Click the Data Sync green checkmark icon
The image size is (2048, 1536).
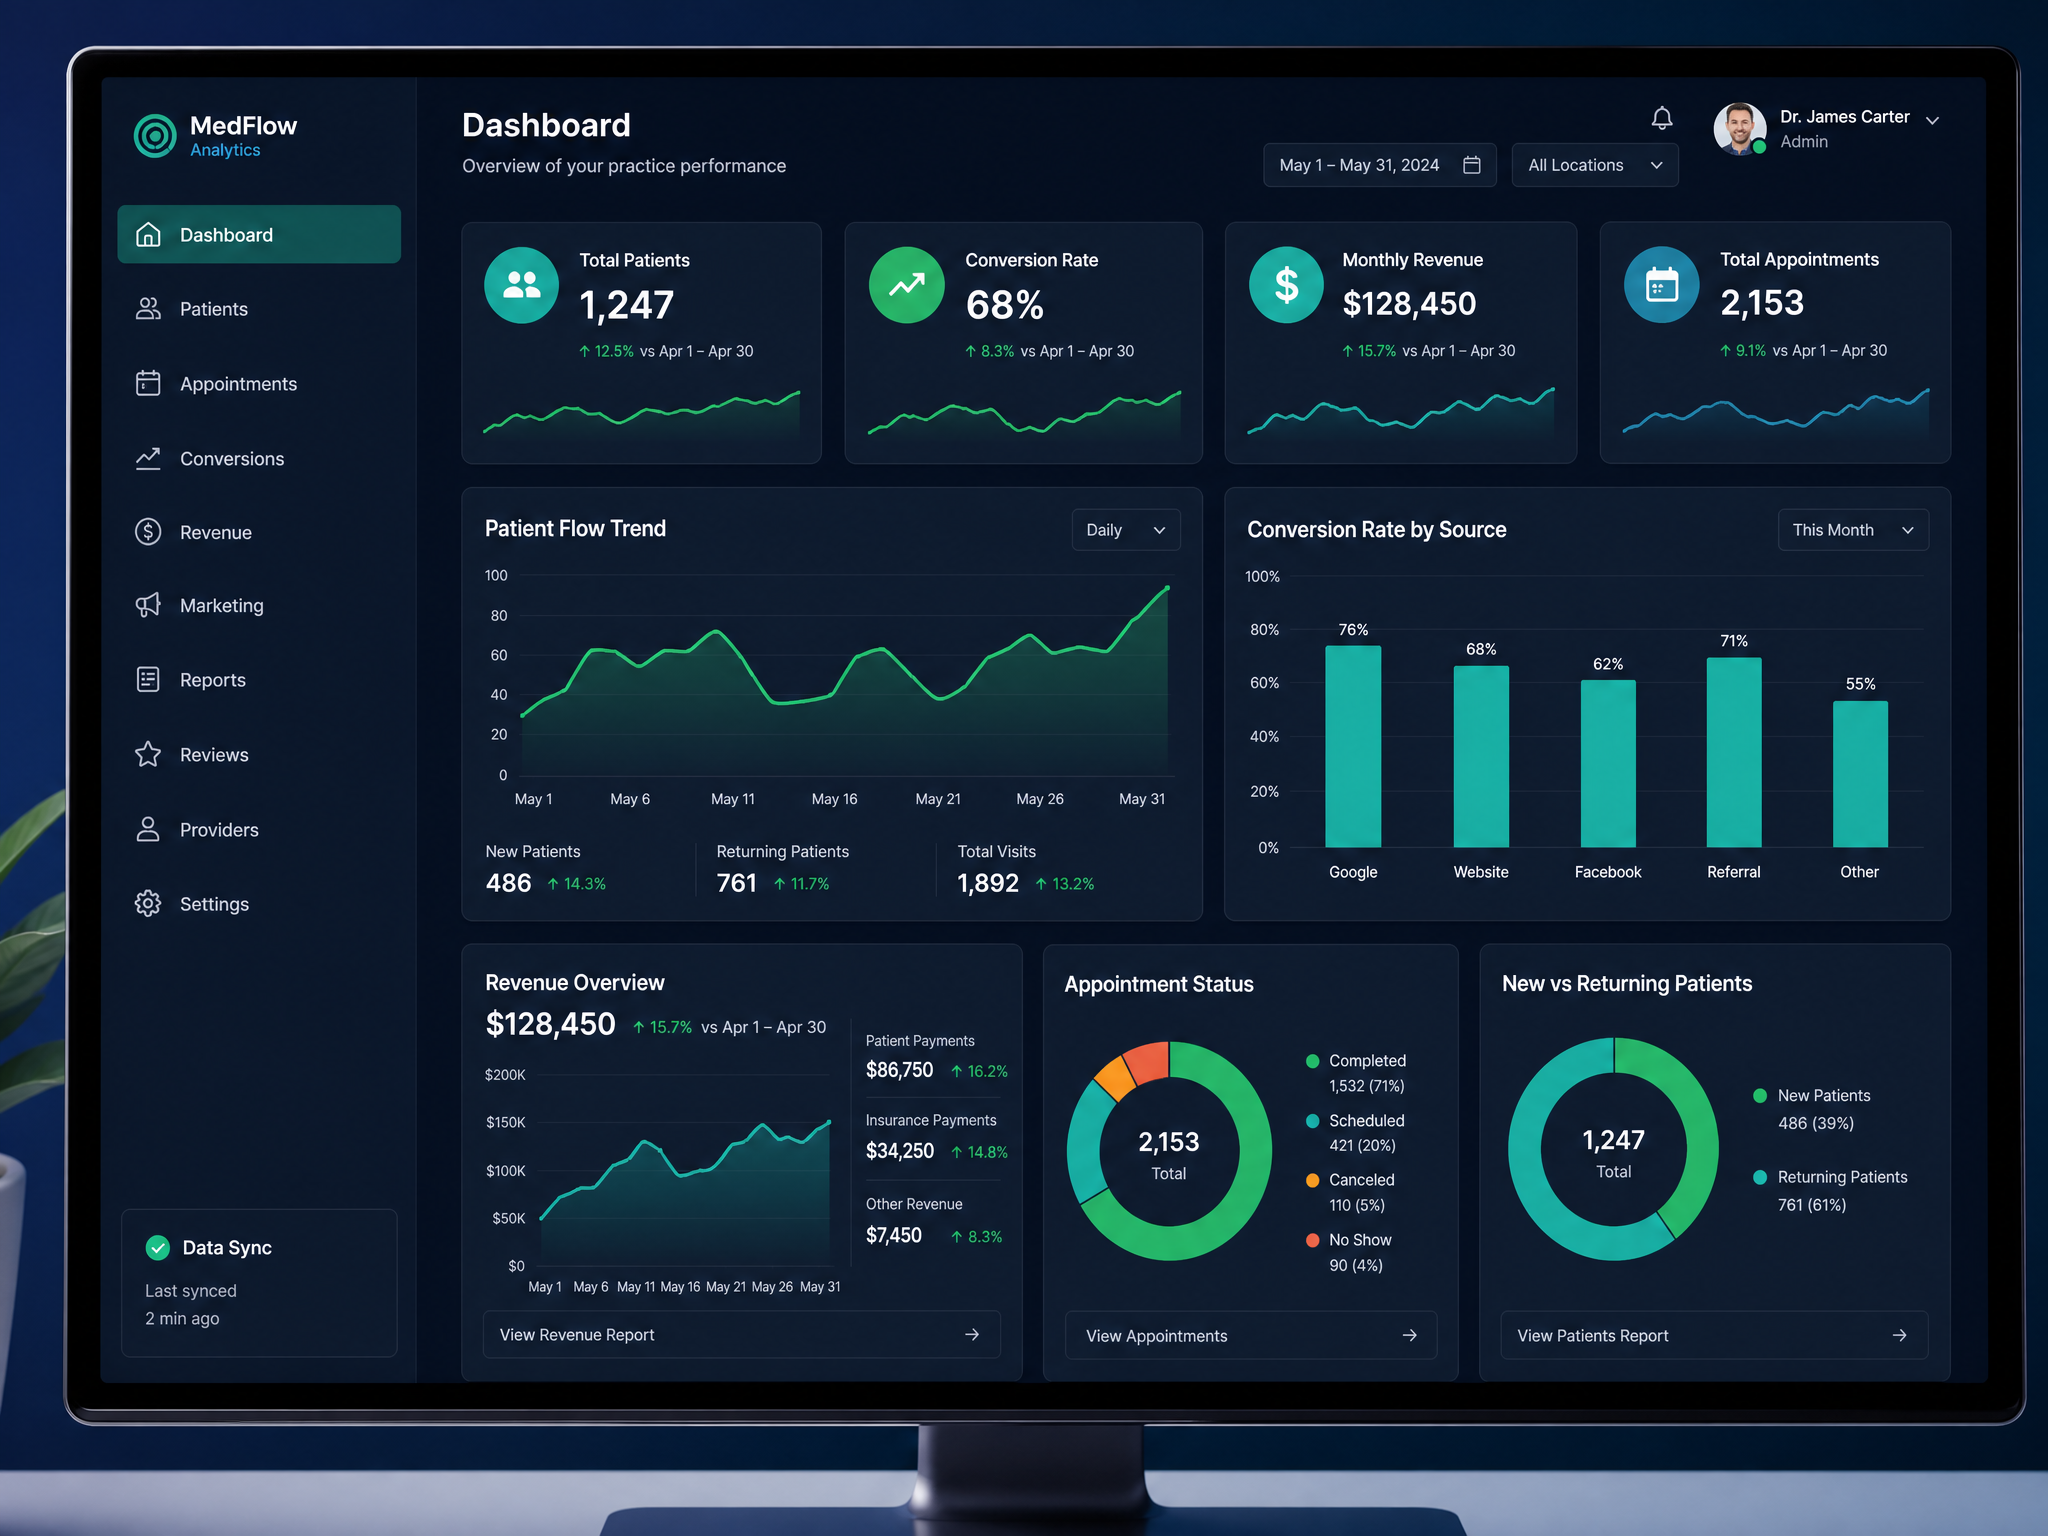[158, 1247]
